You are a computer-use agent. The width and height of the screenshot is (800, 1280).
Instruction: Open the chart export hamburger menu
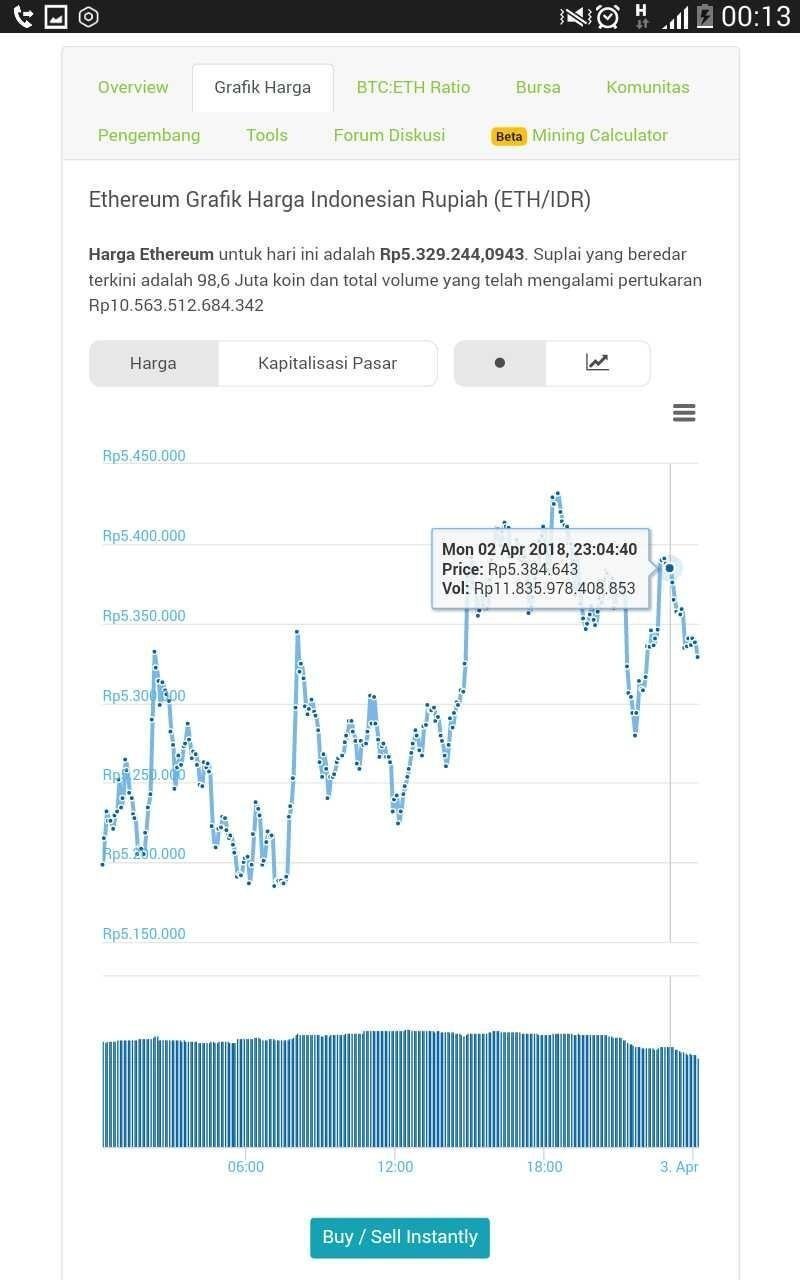coord(684,412)
